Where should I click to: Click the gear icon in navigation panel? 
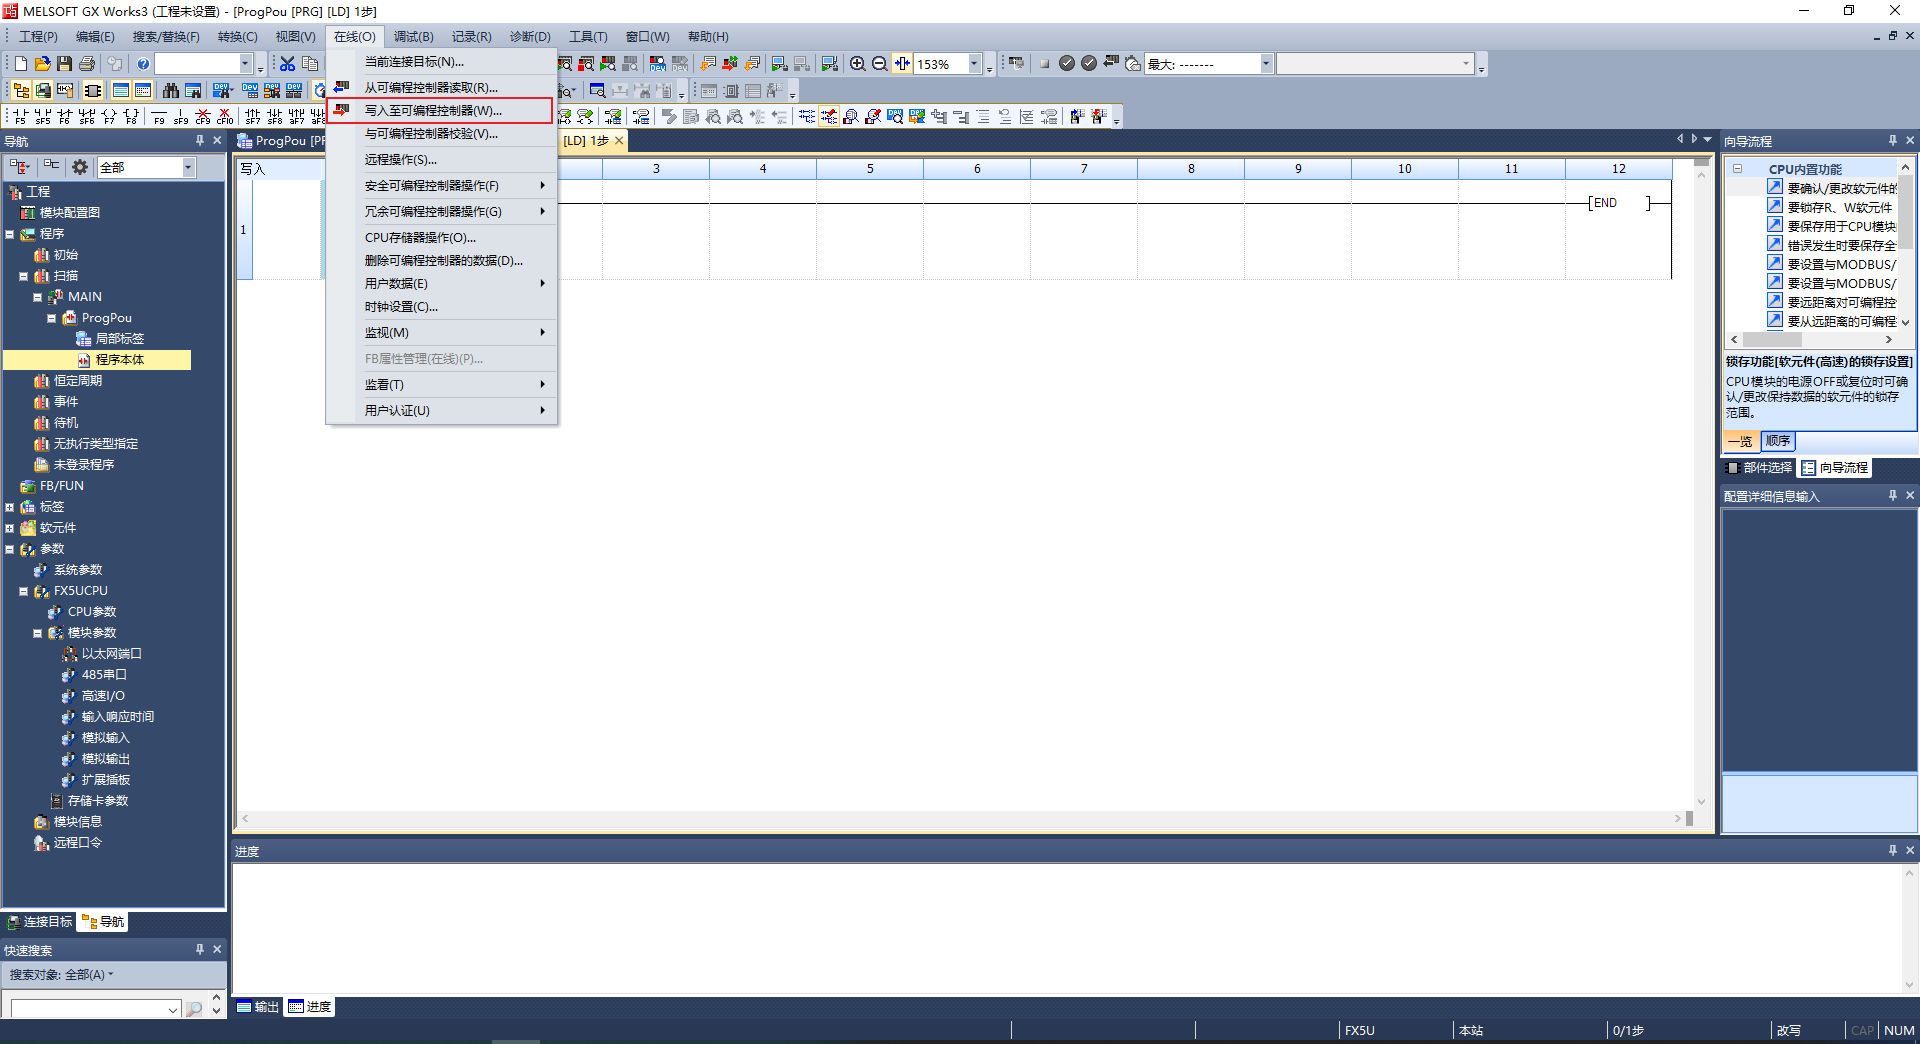point(80,167)
